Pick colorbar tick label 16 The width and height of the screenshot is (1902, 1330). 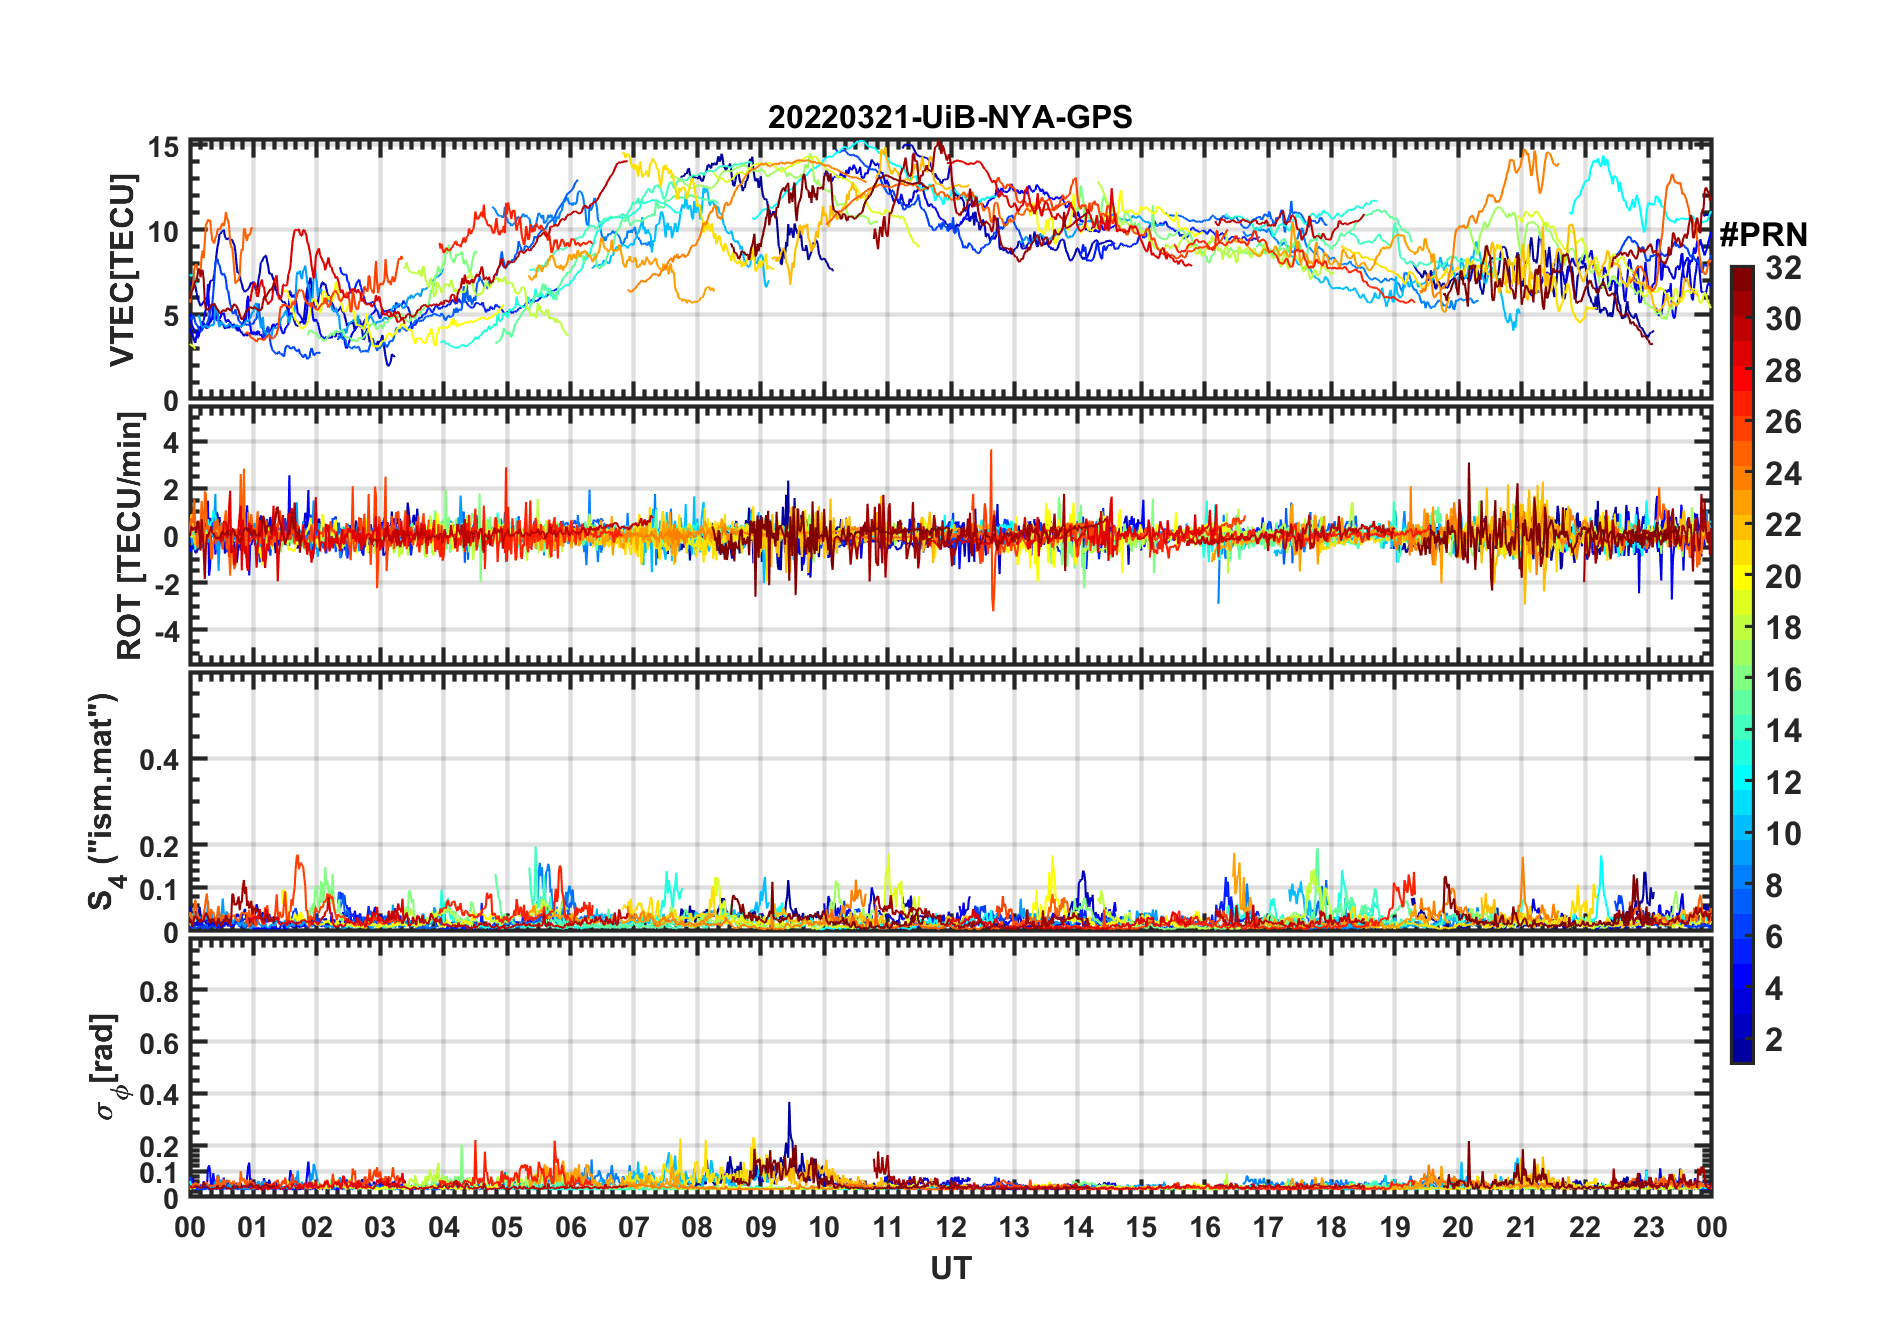tap(1783, 680)
